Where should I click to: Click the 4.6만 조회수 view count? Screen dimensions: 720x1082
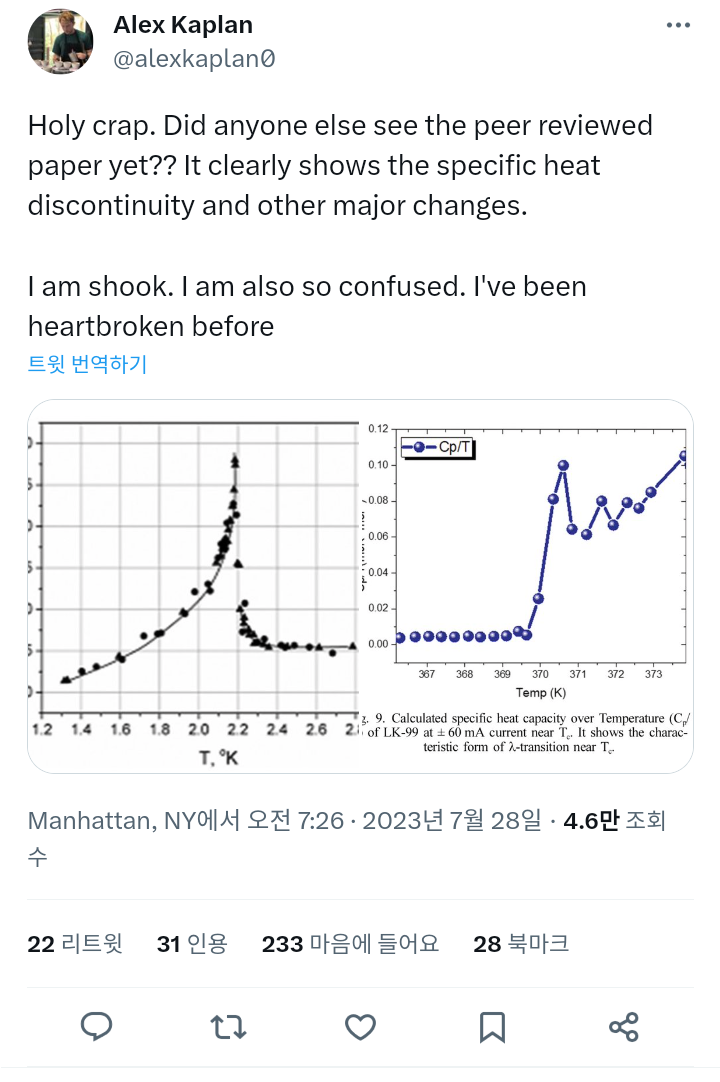pyautogui.click(x=612, y=822)
